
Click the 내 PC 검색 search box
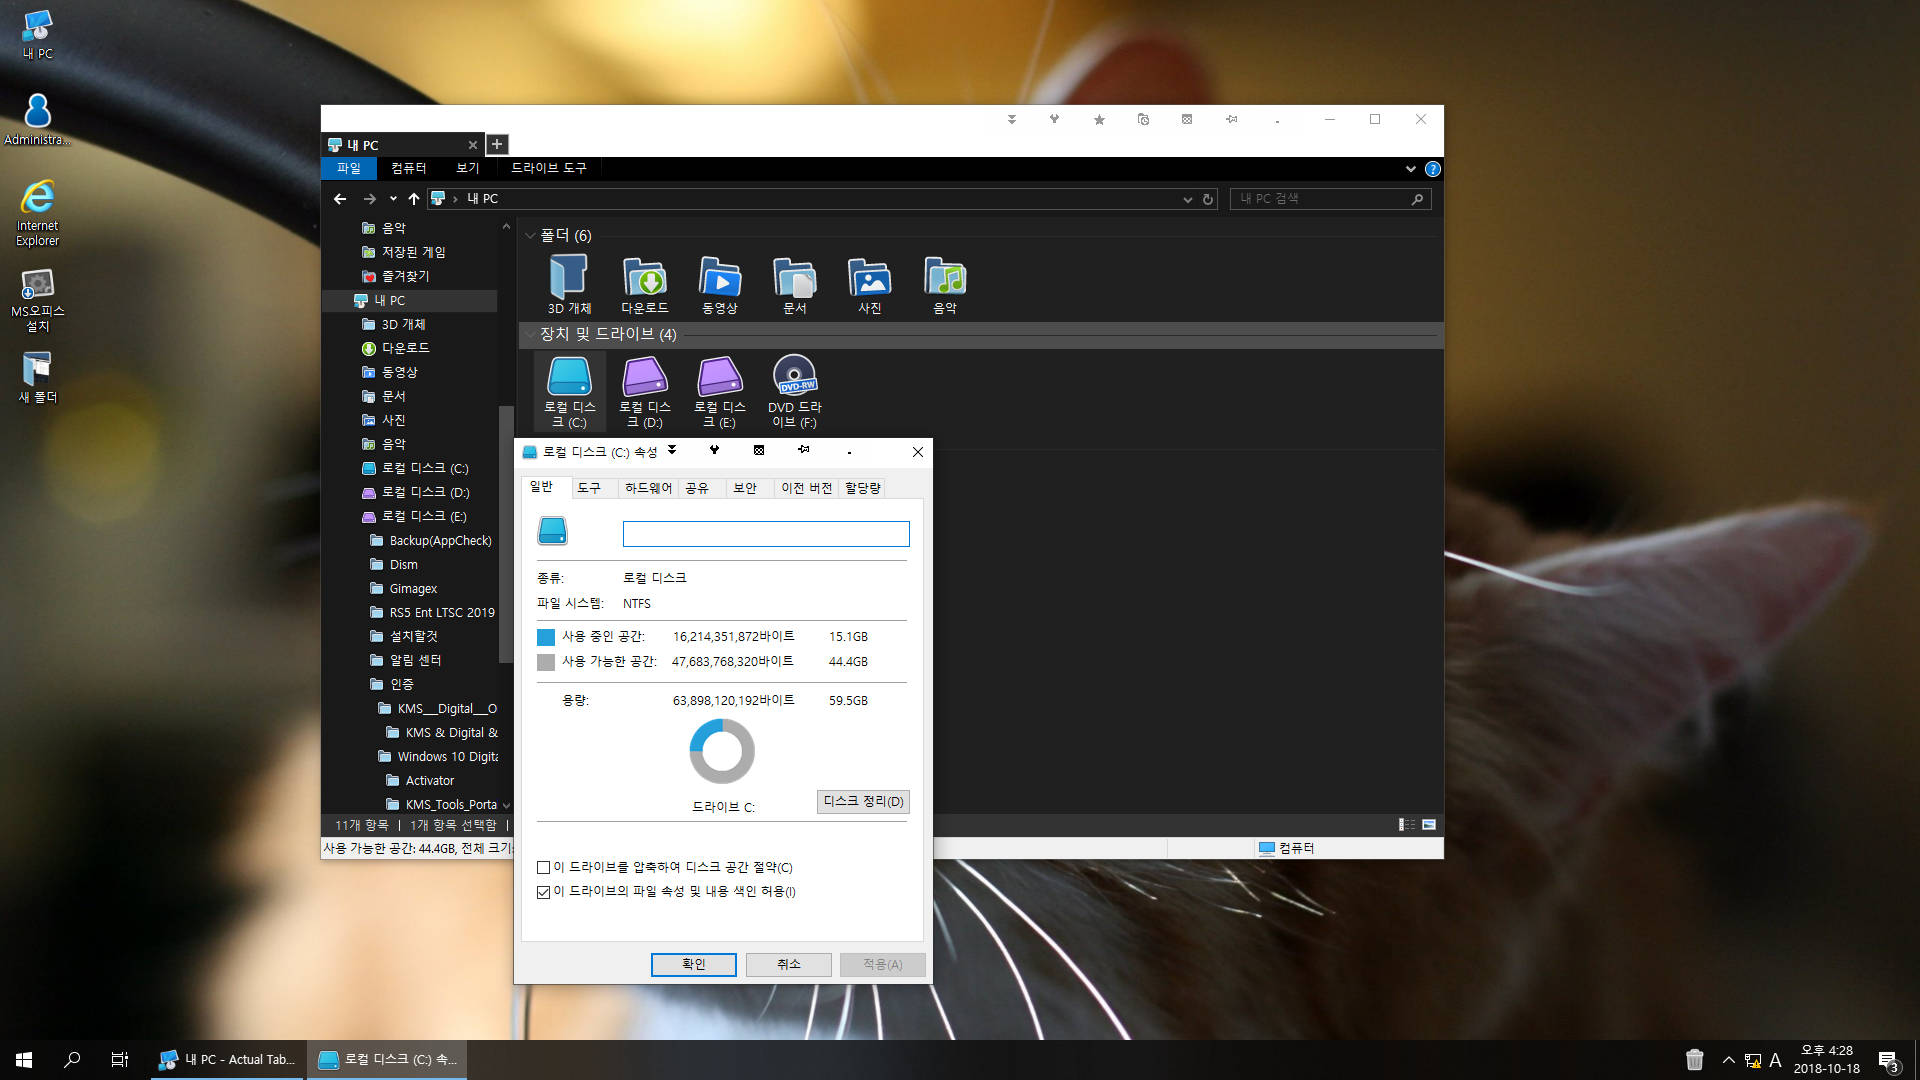point(1330,199)
